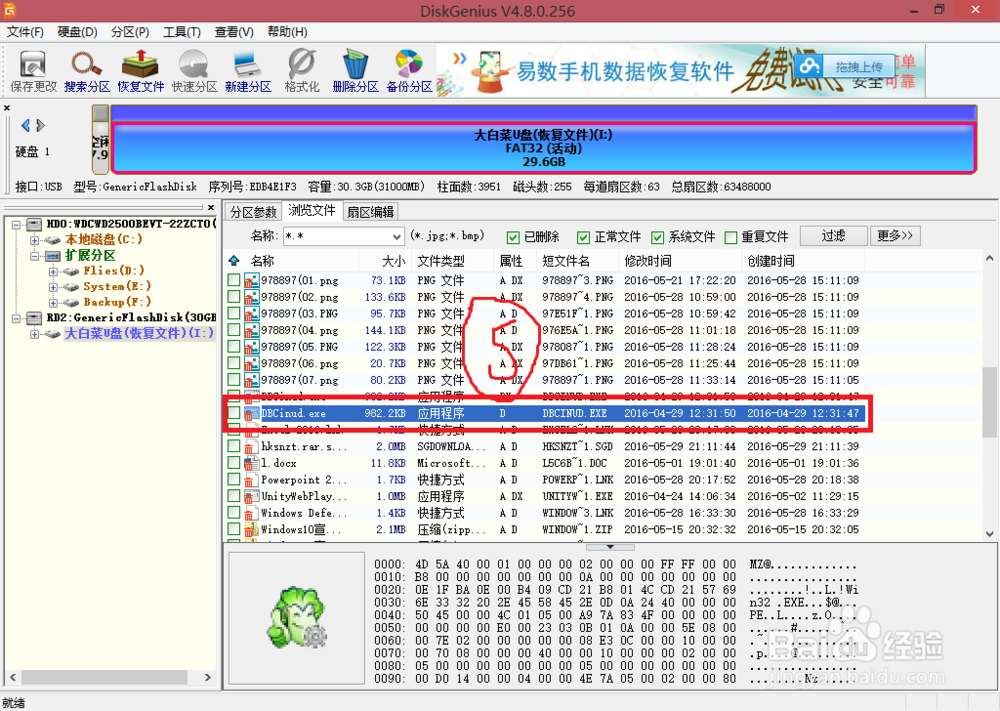Switch to the 分区参数 tab
This screenshot has height=711, width=1000.
click(x=253, y=212)
